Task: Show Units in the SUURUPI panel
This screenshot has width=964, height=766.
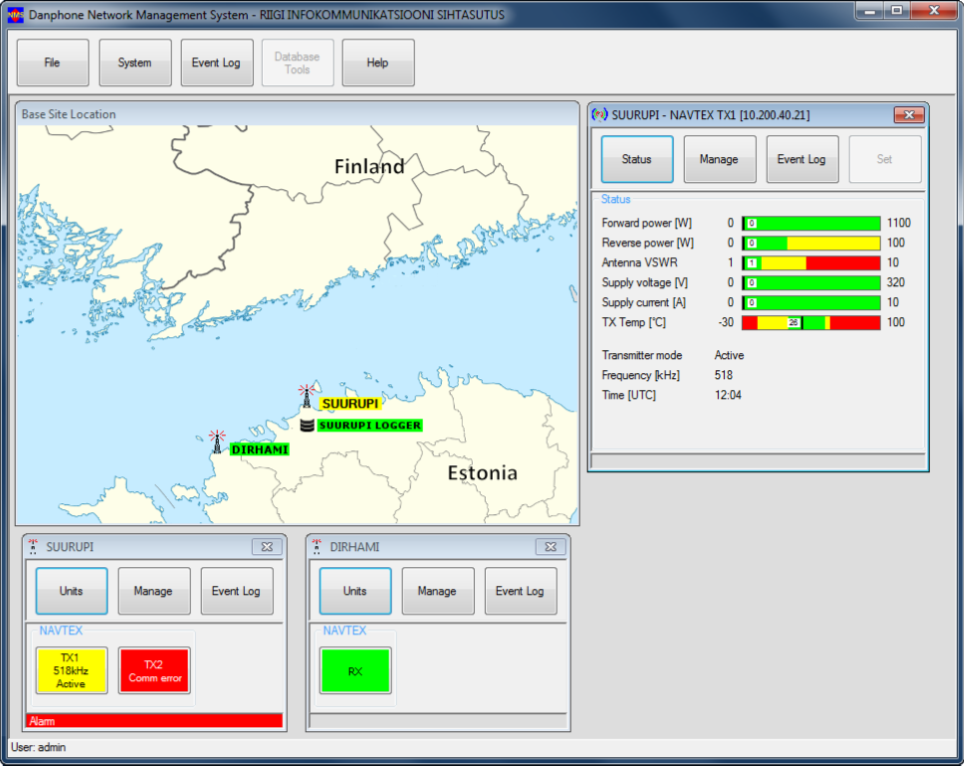Action: (71, 591)
